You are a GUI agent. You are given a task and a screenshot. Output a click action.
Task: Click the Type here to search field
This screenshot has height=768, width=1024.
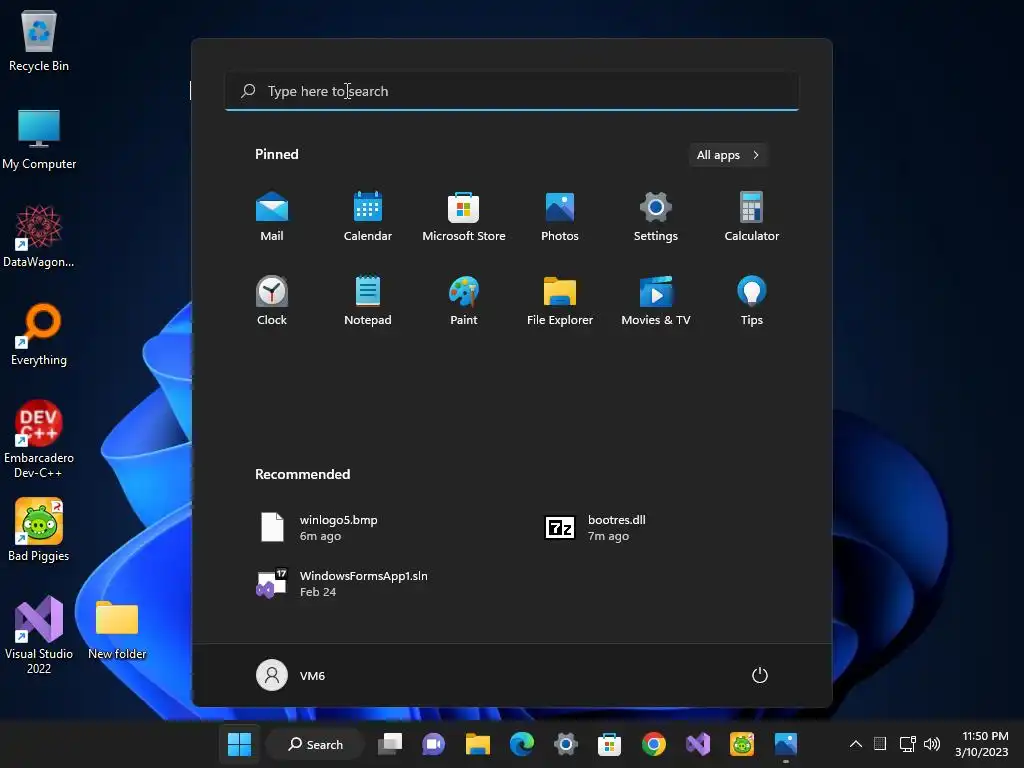(511, 91)
